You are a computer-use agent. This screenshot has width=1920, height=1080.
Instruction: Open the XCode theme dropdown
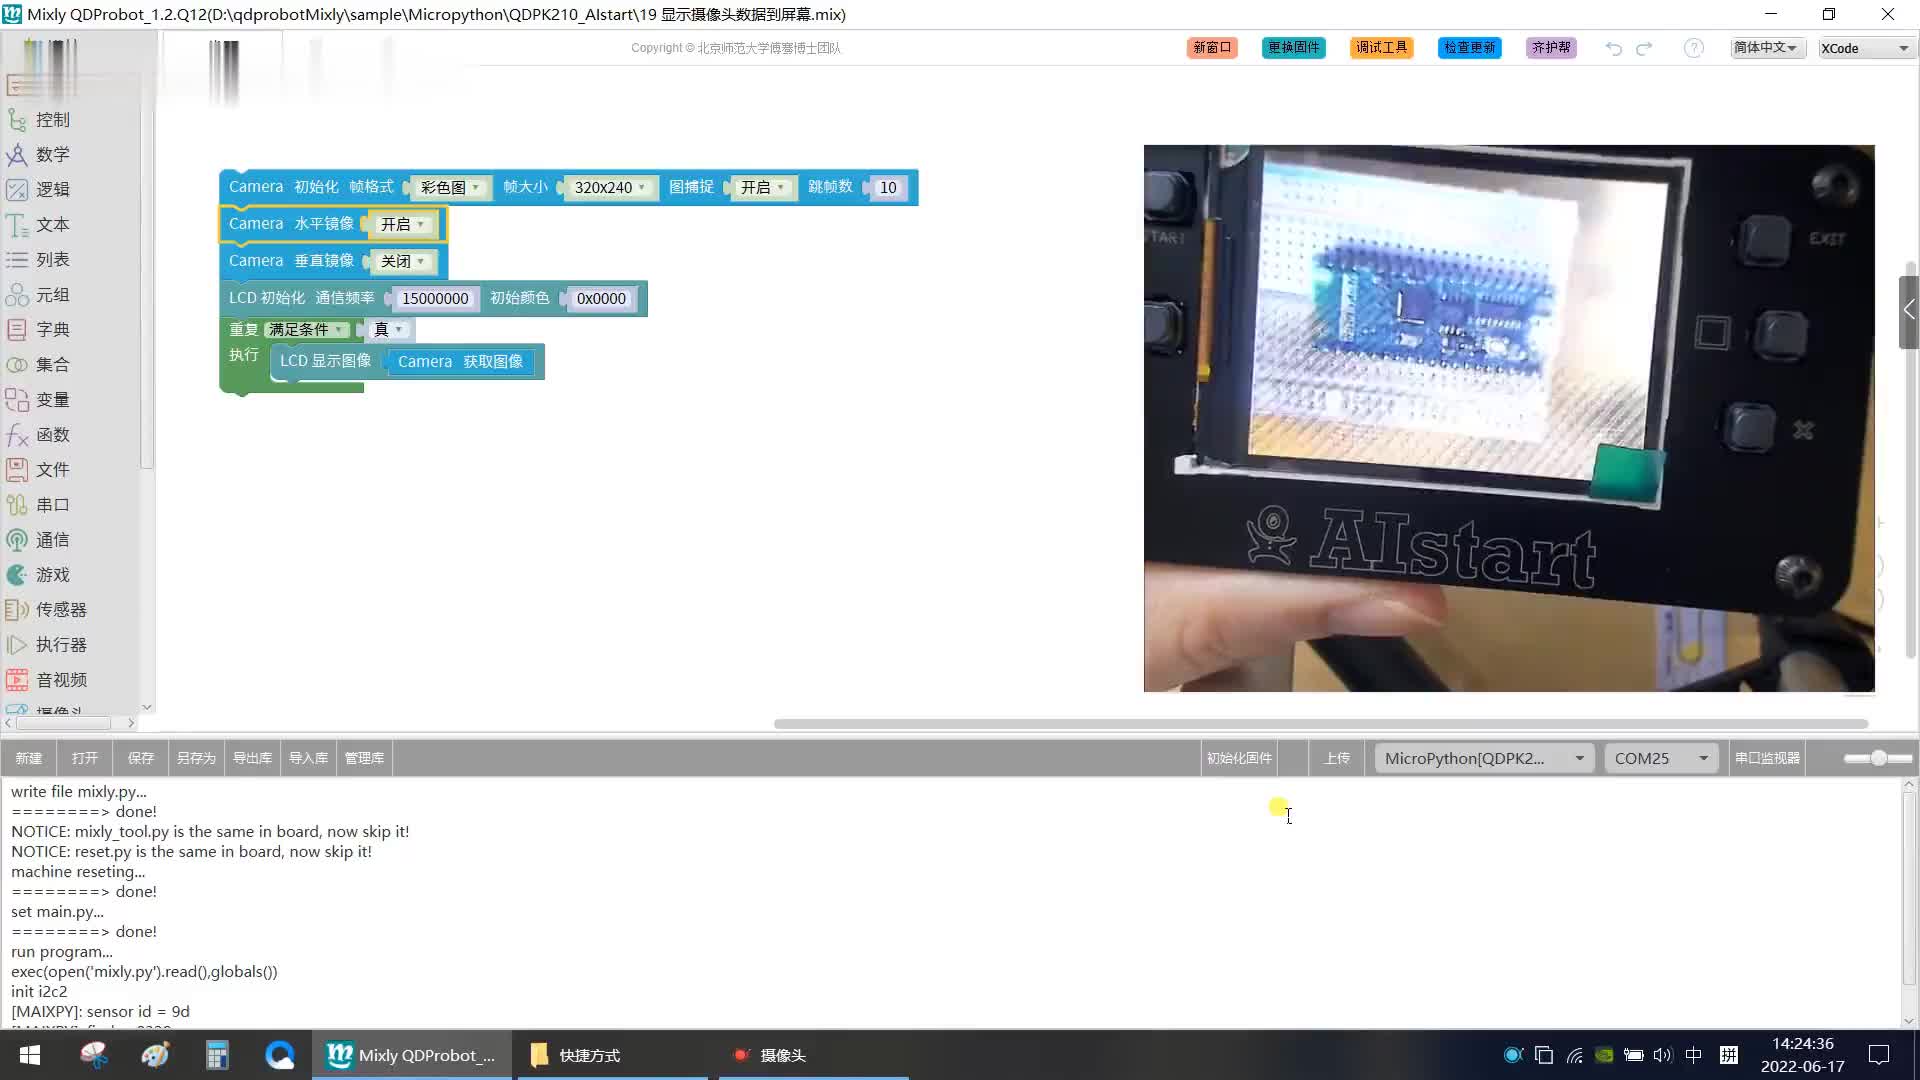pyautogui.click(x=1865, y=48)
